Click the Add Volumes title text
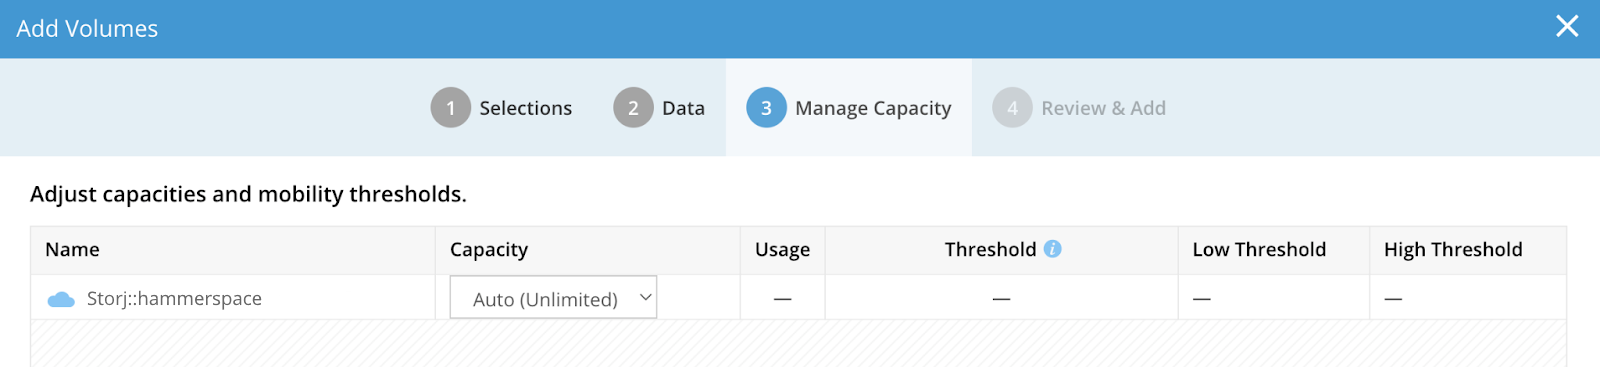1600x367 pixels. tap(87, 29)
